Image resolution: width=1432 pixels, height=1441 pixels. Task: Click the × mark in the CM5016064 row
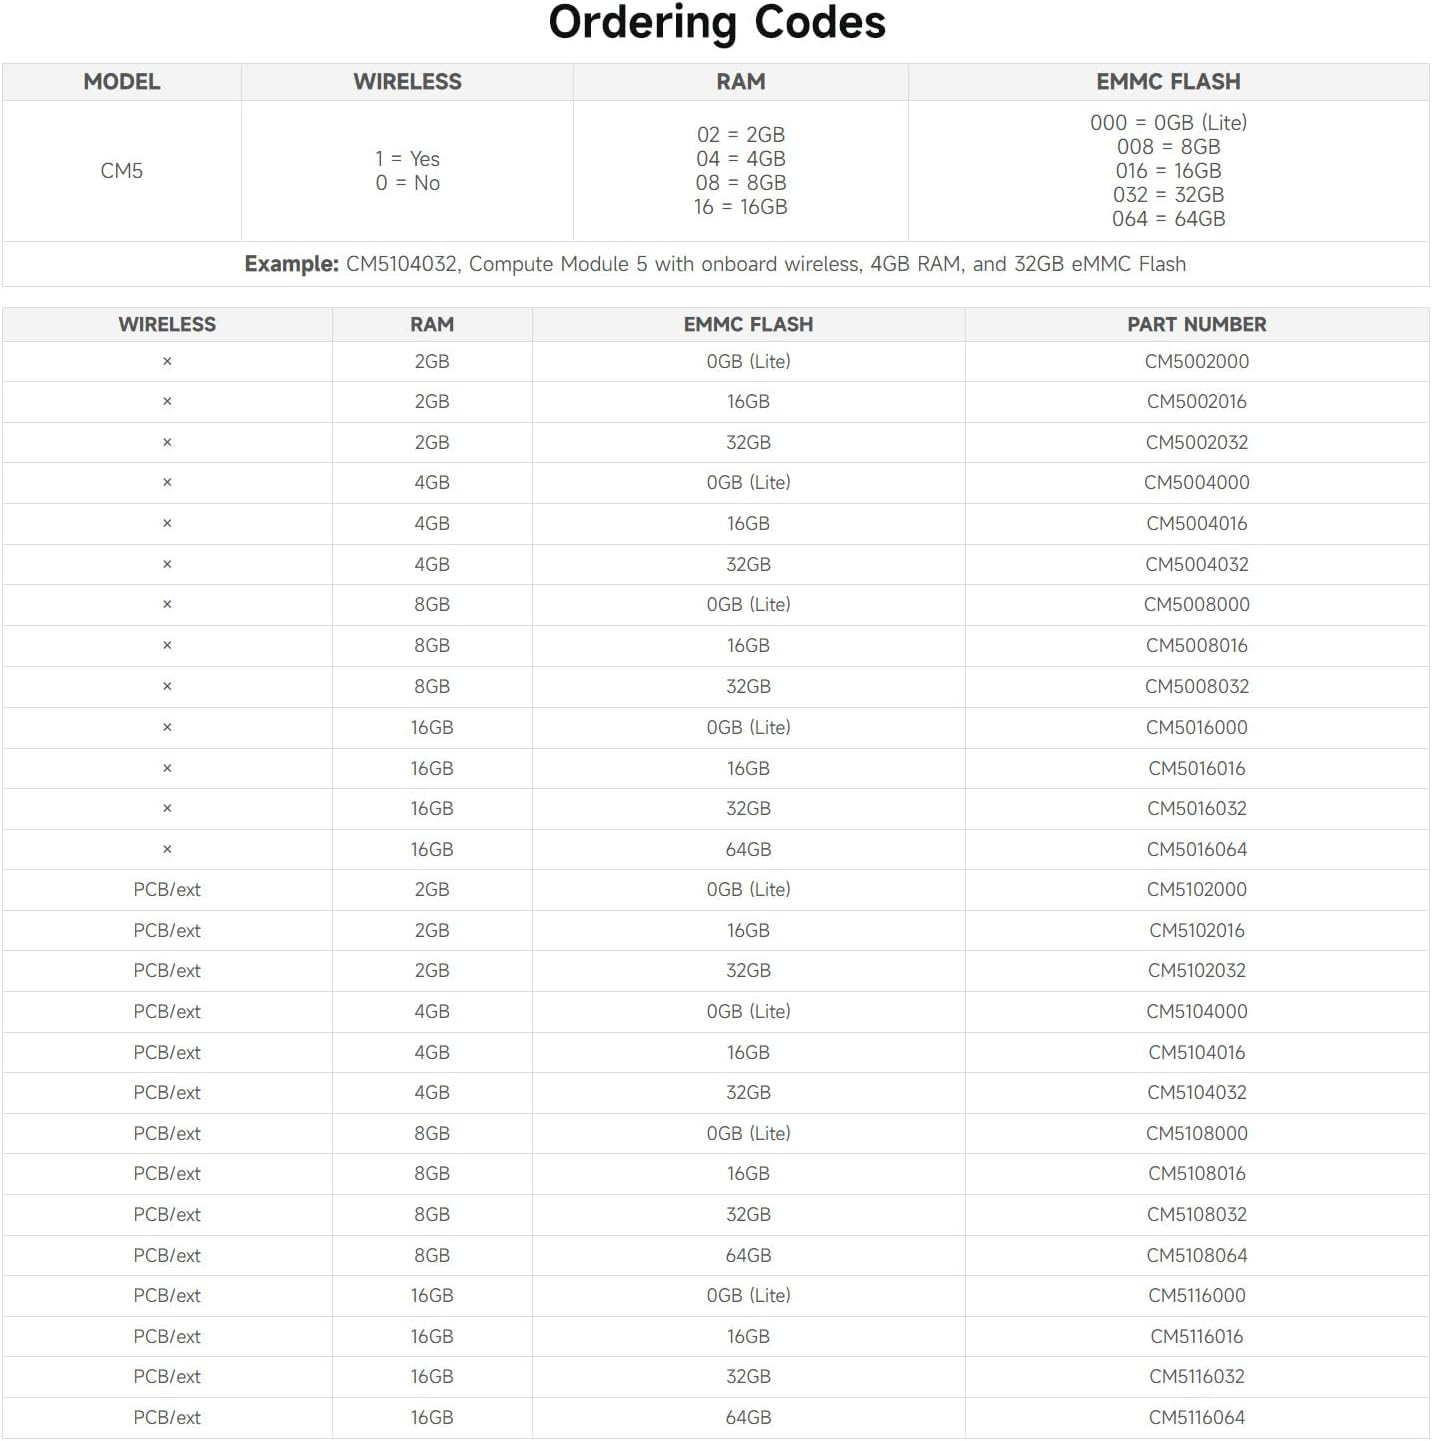(x=167, y=850)
